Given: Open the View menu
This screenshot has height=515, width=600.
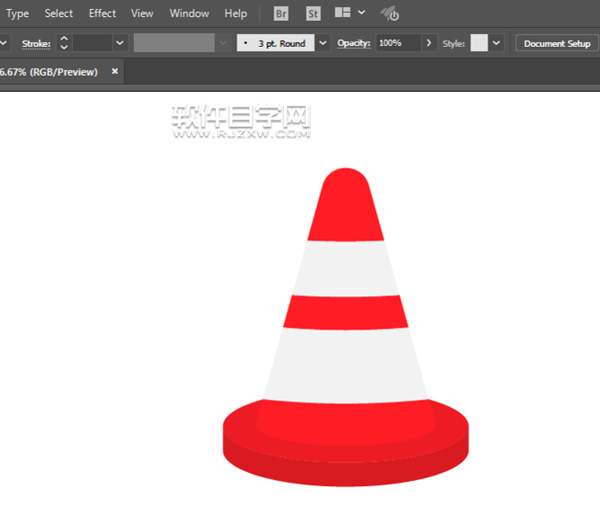Looking at the screenshot, I should pyautogui.click(x=143, y=14).
